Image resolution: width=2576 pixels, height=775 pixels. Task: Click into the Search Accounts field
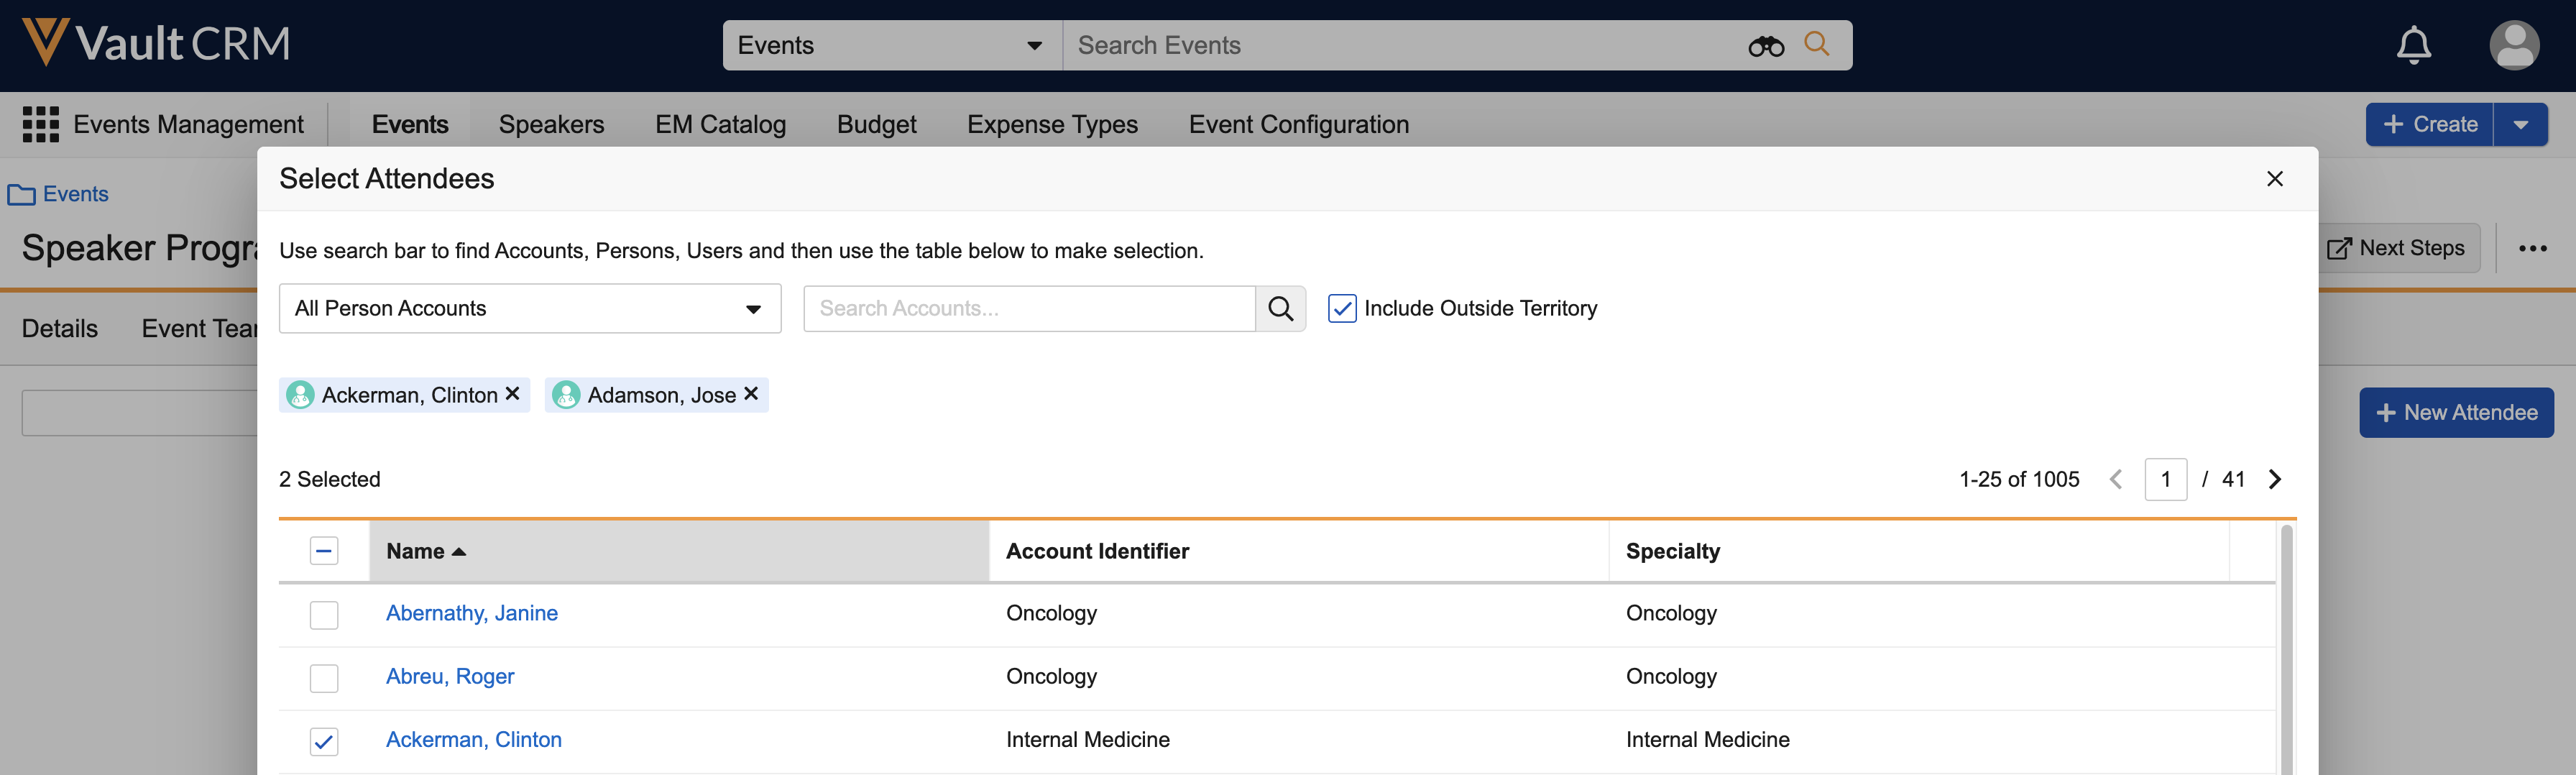pos(1028,308)
